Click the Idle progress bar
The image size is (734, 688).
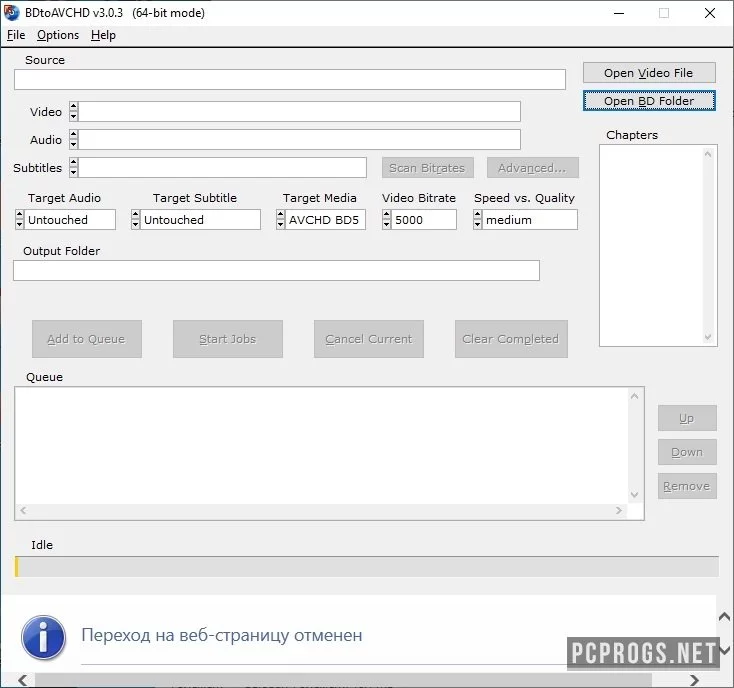[367, 566]
